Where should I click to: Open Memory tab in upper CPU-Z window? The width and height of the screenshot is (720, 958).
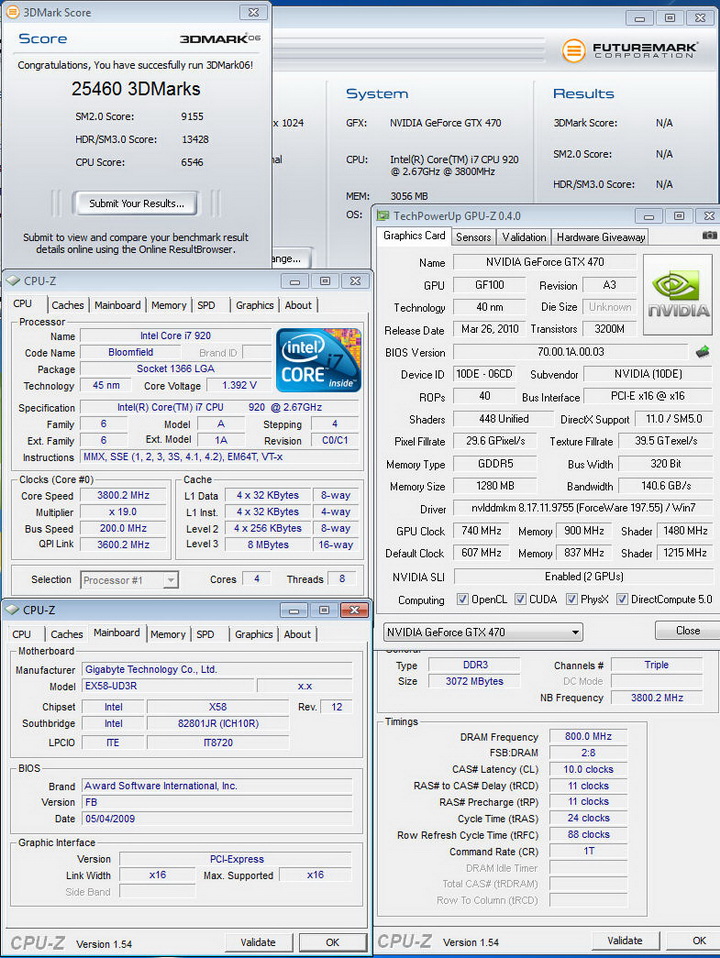click(x=169, y=305)
